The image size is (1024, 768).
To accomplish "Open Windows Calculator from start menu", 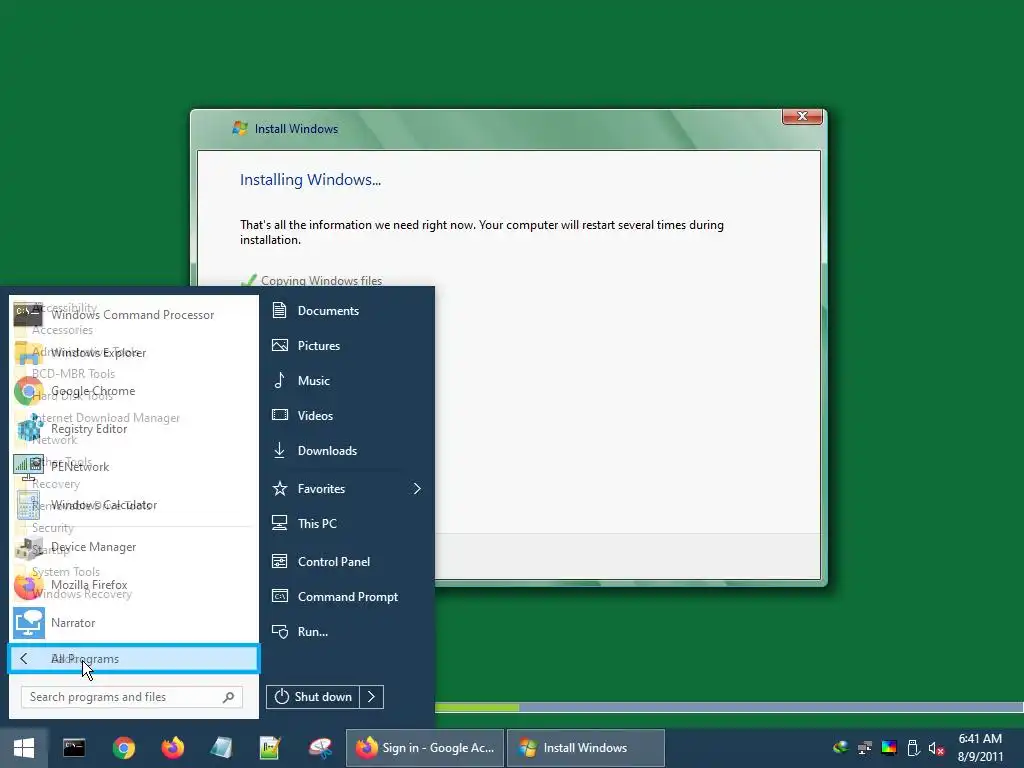I will [133, 505].
